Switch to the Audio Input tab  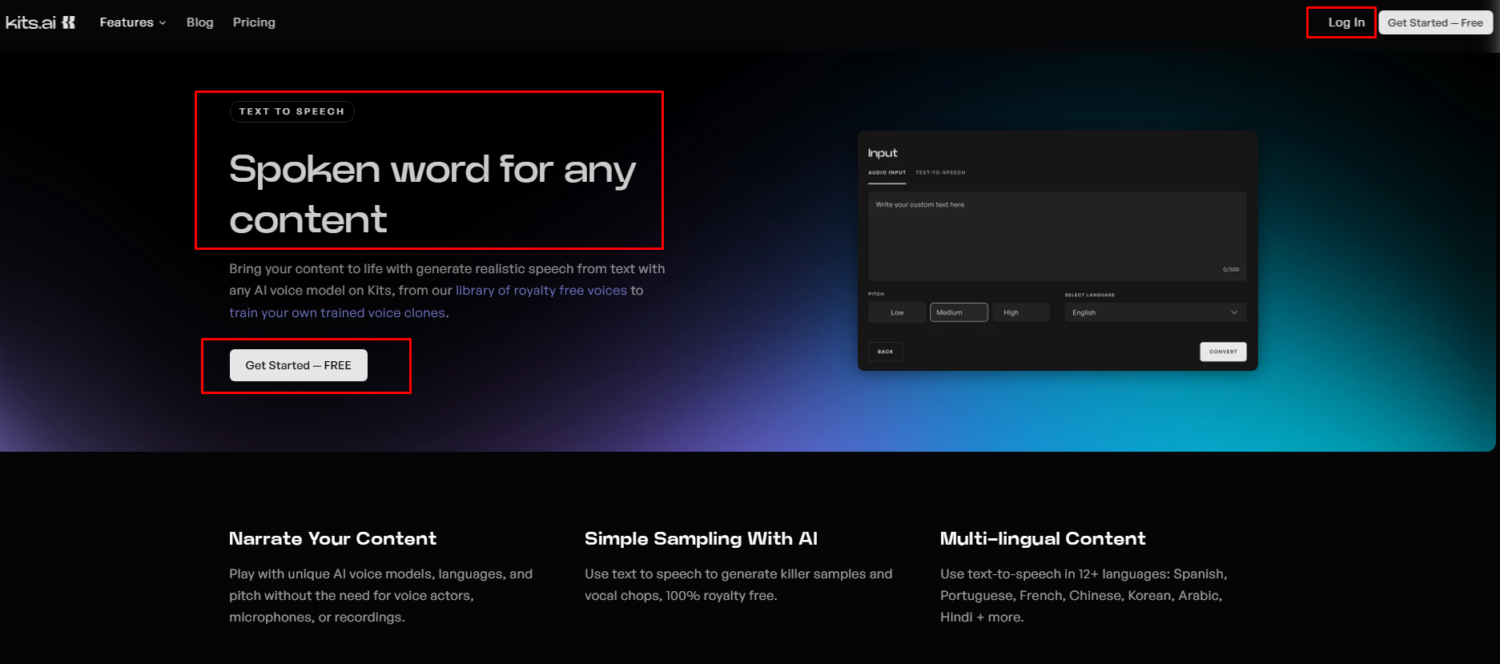(887, 173)
